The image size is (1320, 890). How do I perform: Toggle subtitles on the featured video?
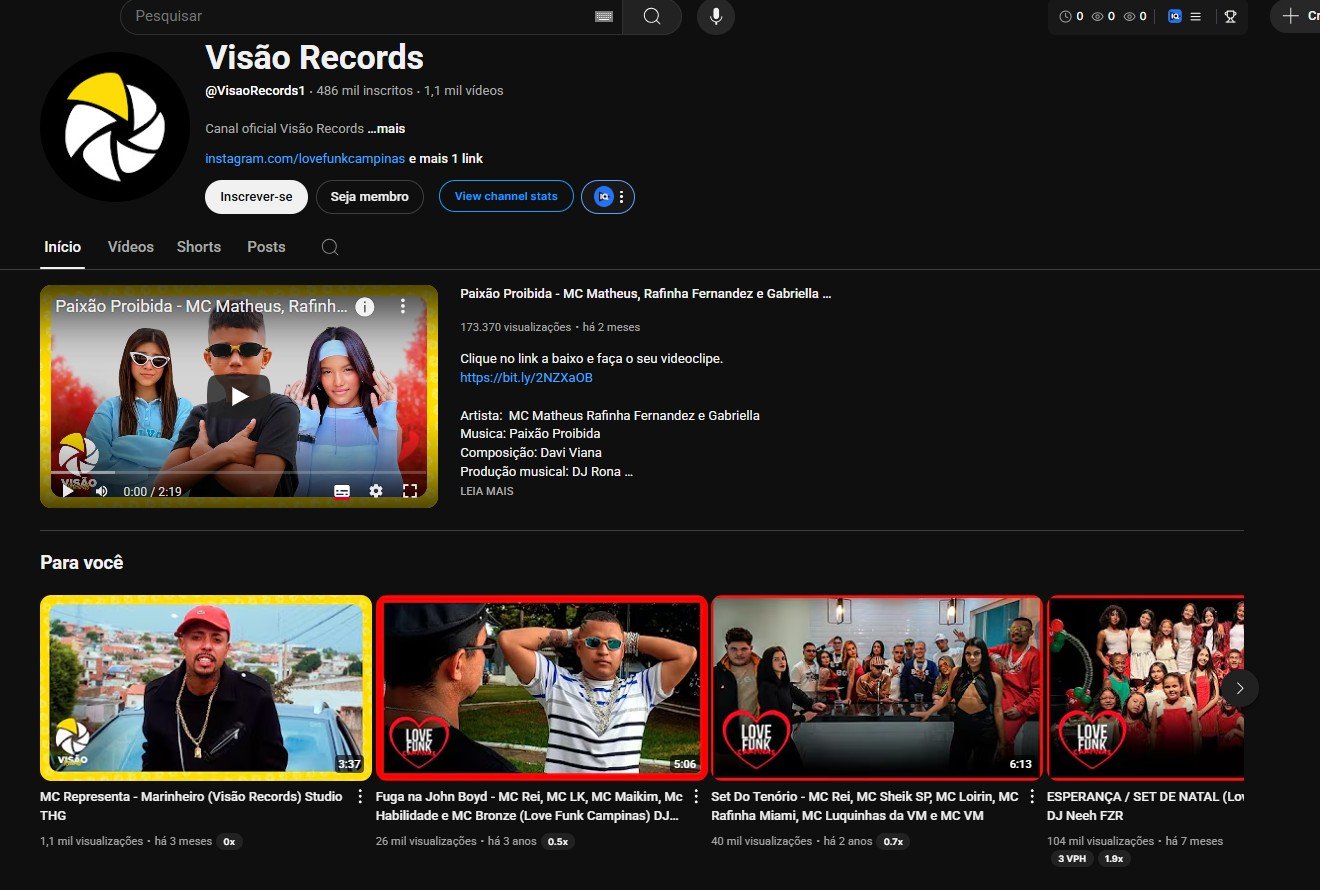[x=342, y=491]
